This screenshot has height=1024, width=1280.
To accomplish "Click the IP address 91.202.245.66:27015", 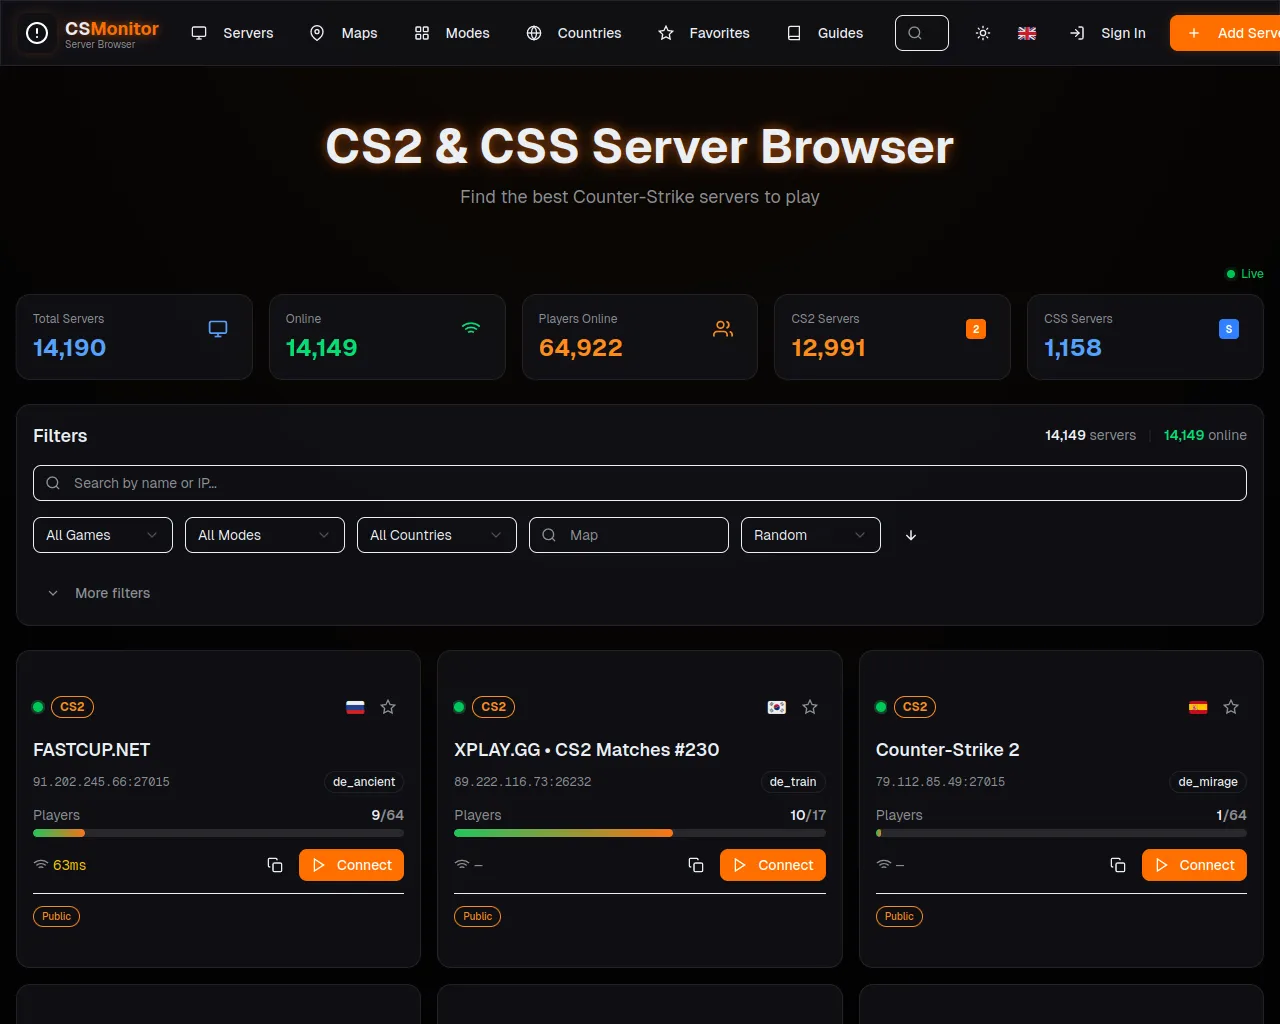I will pos(101,782).
